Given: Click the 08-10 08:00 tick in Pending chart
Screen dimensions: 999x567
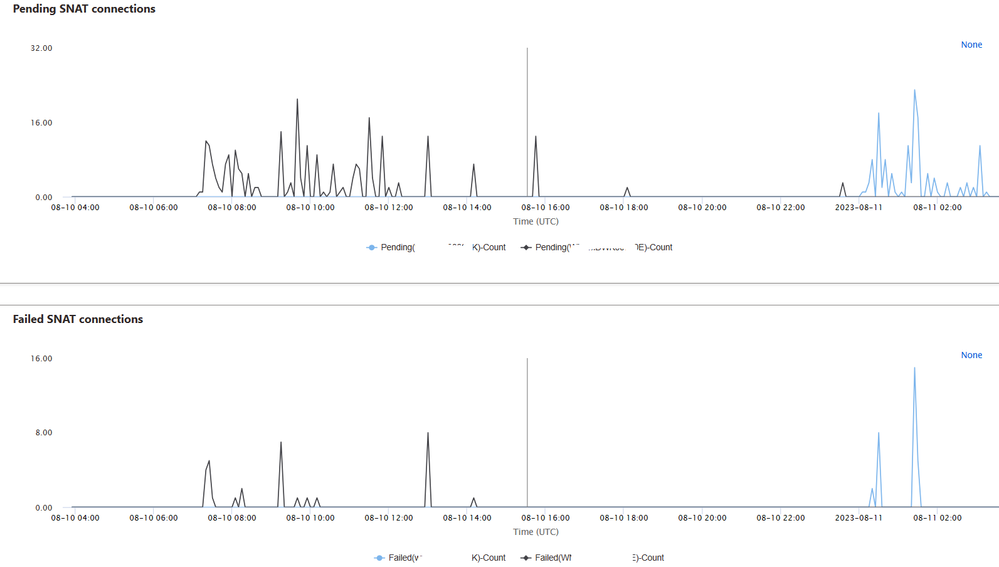Looking at the screenshot, I should [232, 207].
